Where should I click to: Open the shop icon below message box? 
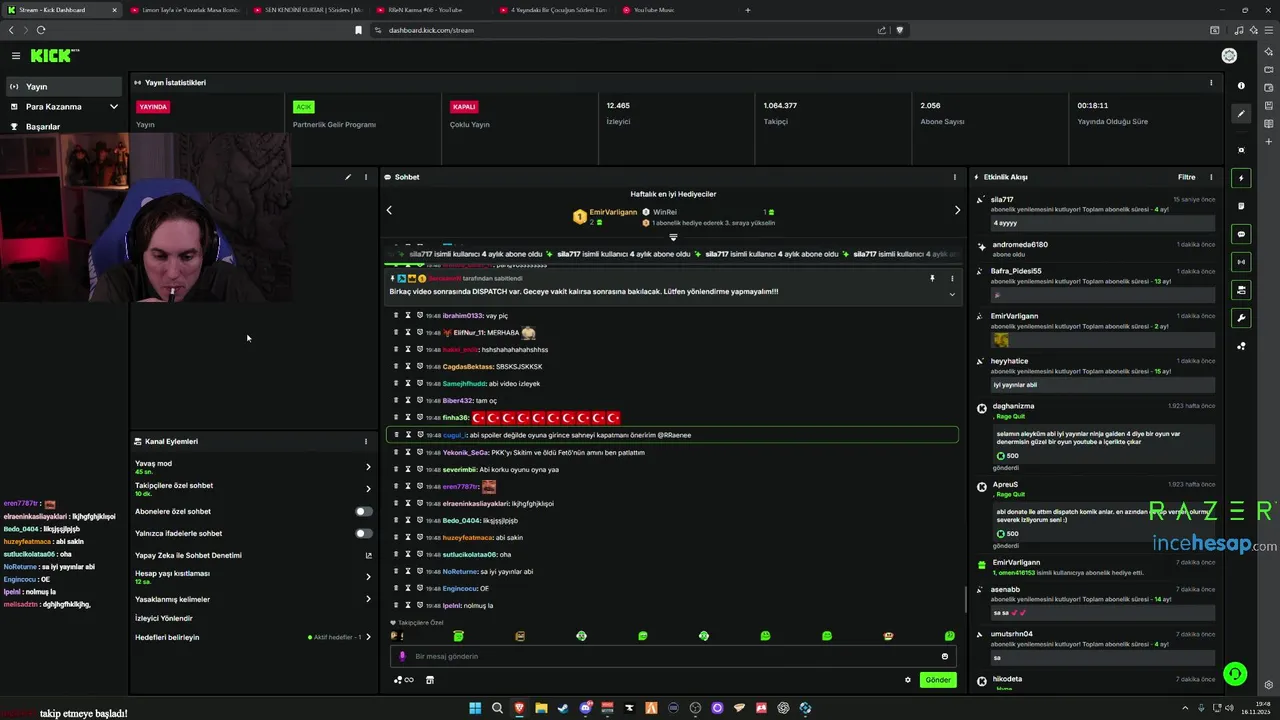point(430,680)
